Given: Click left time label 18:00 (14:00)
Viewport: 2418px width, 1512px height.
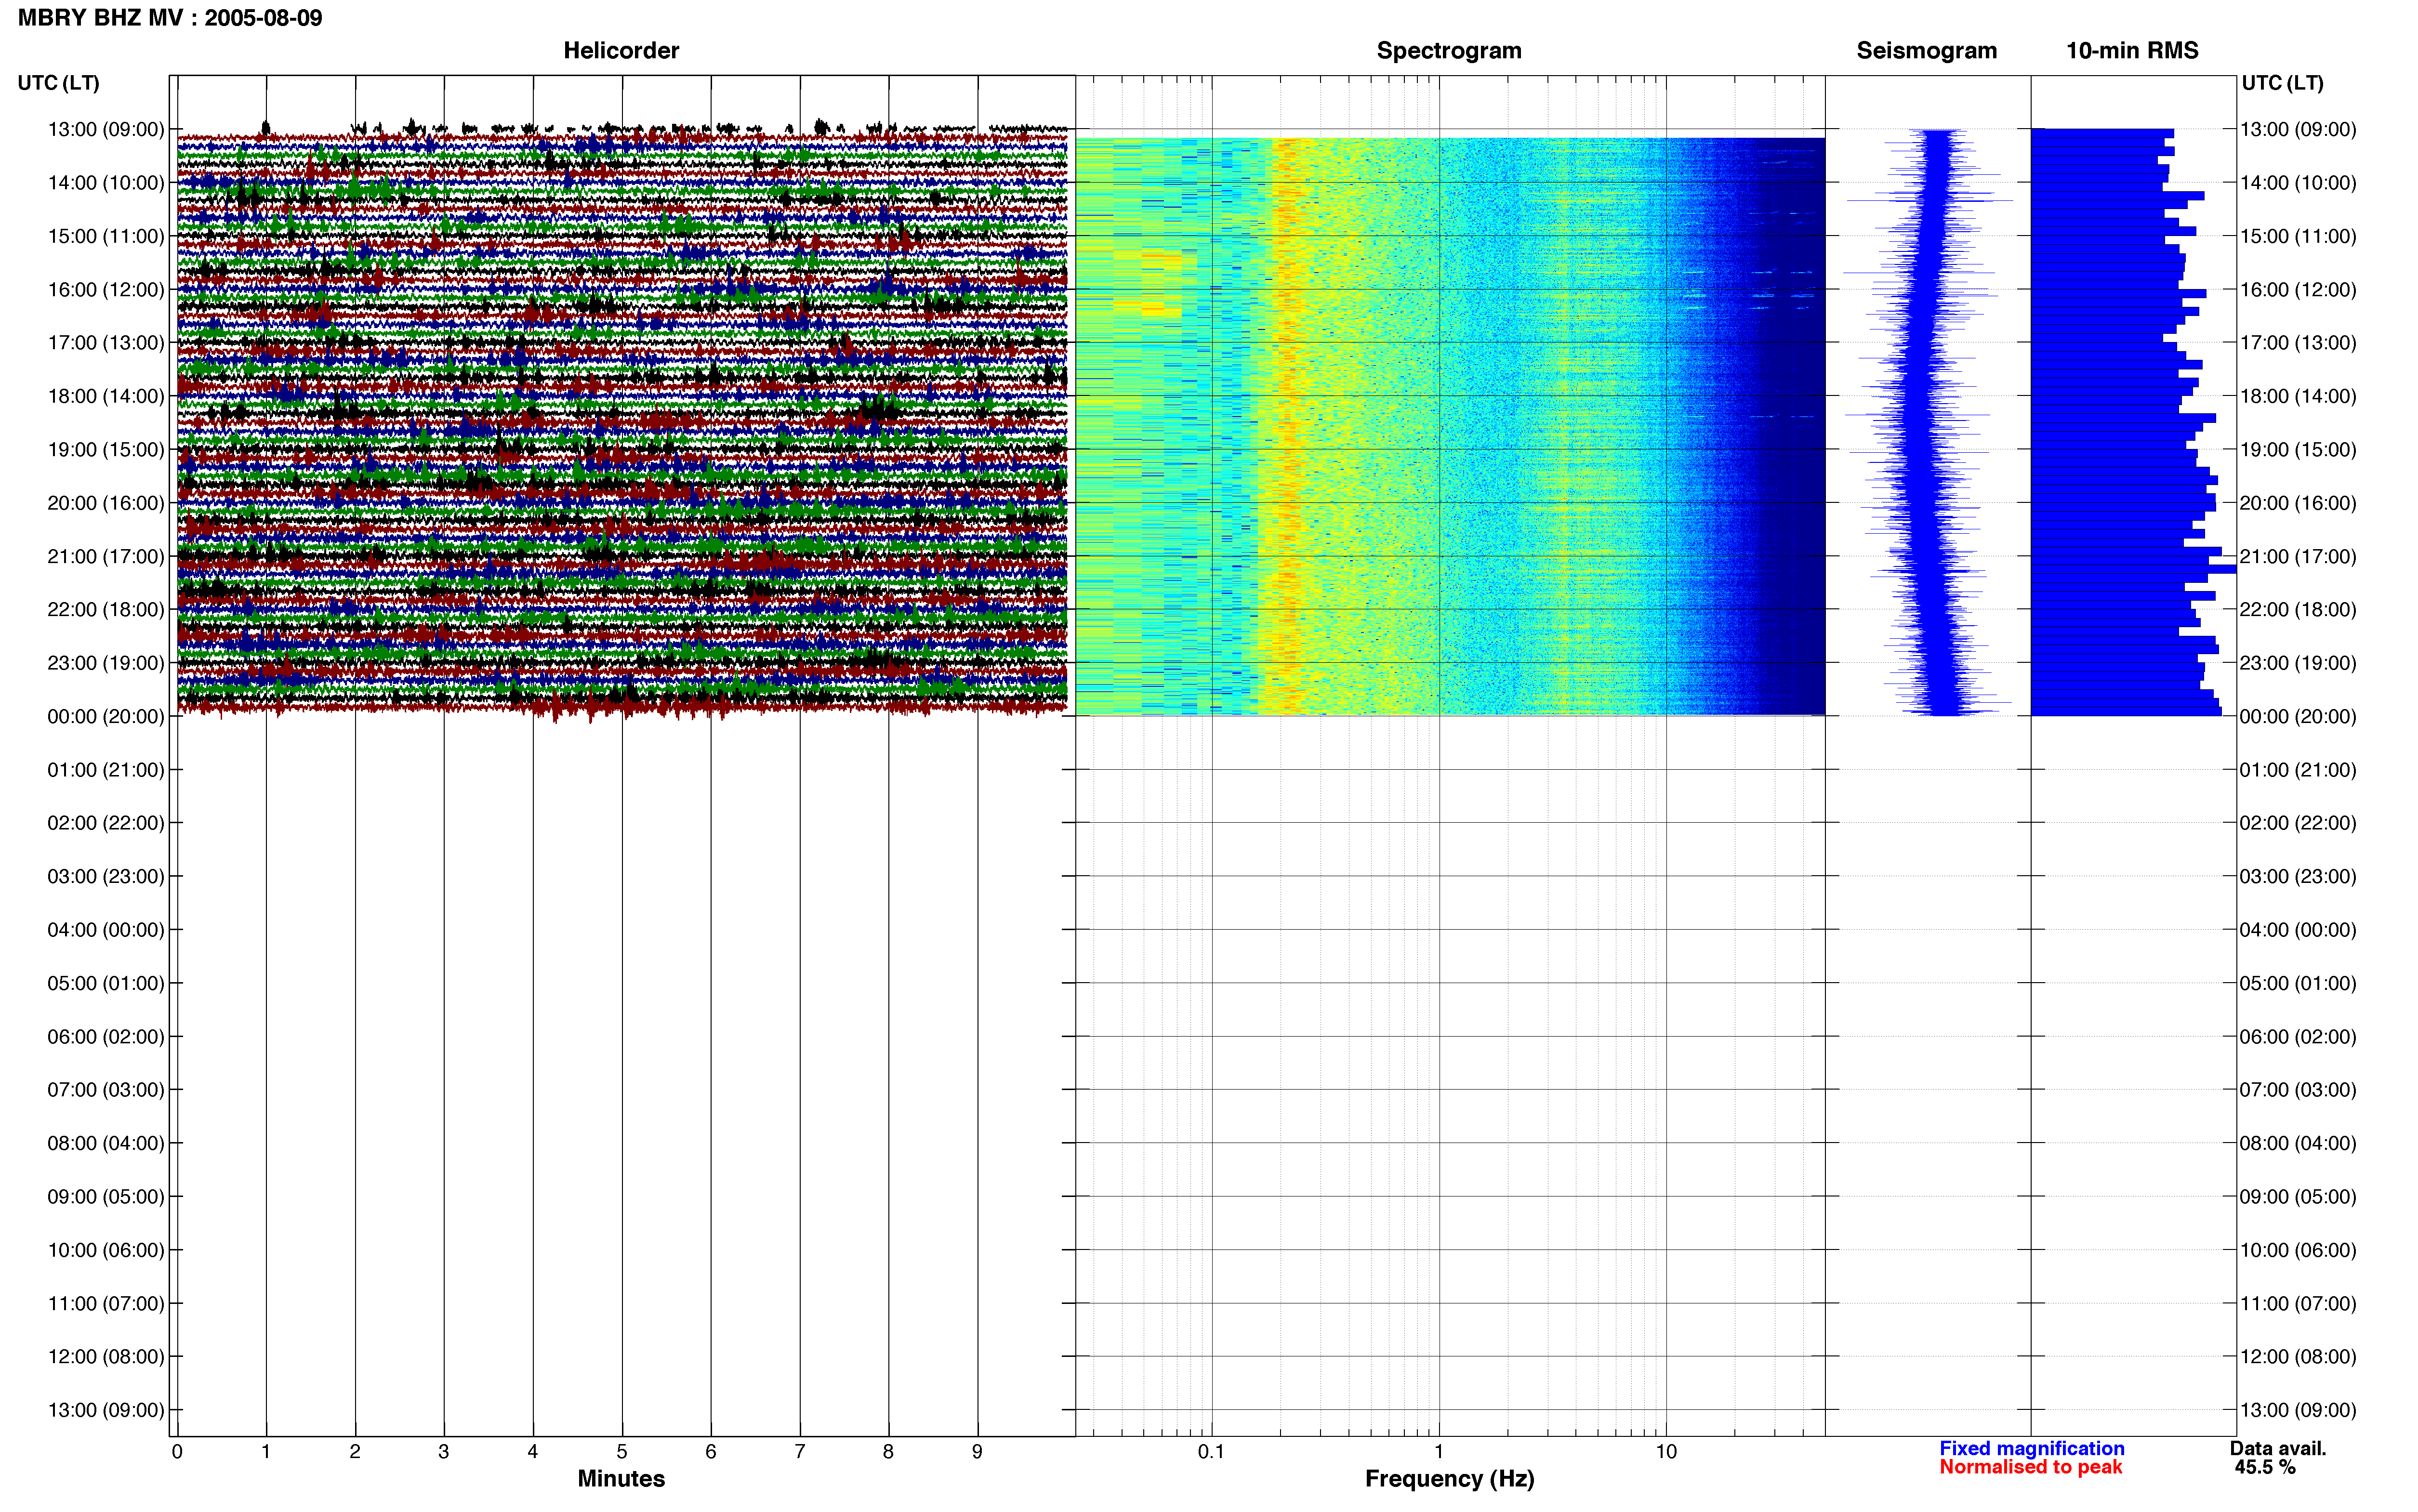Looking at the screenshot, I should 106,396.
